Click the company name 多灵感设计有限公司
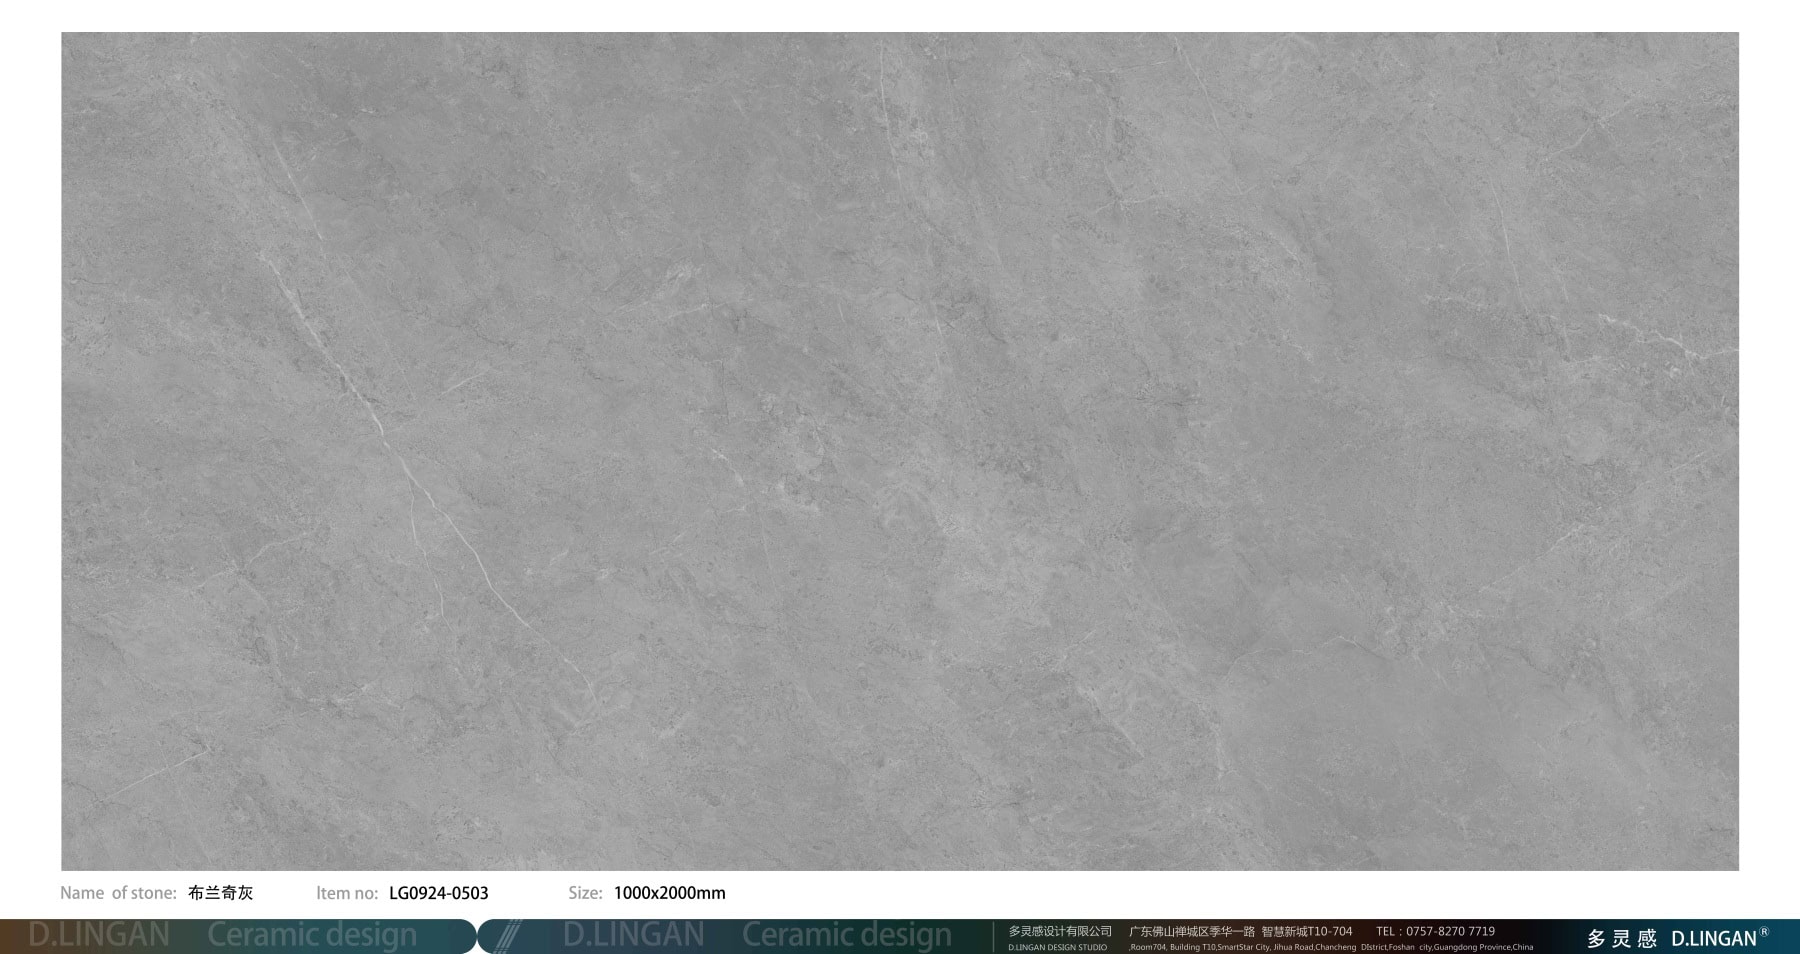Image resolution: width=1800 pixels, height=954 pixels. coord(1059,931)
